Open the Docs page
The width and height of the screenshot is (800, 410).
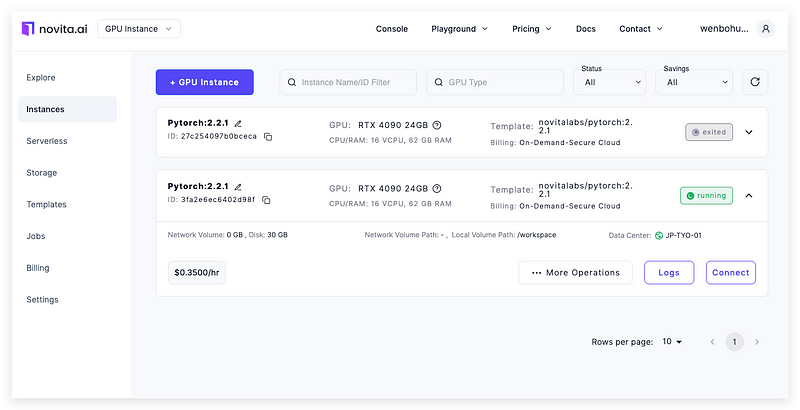coord(586,29)
